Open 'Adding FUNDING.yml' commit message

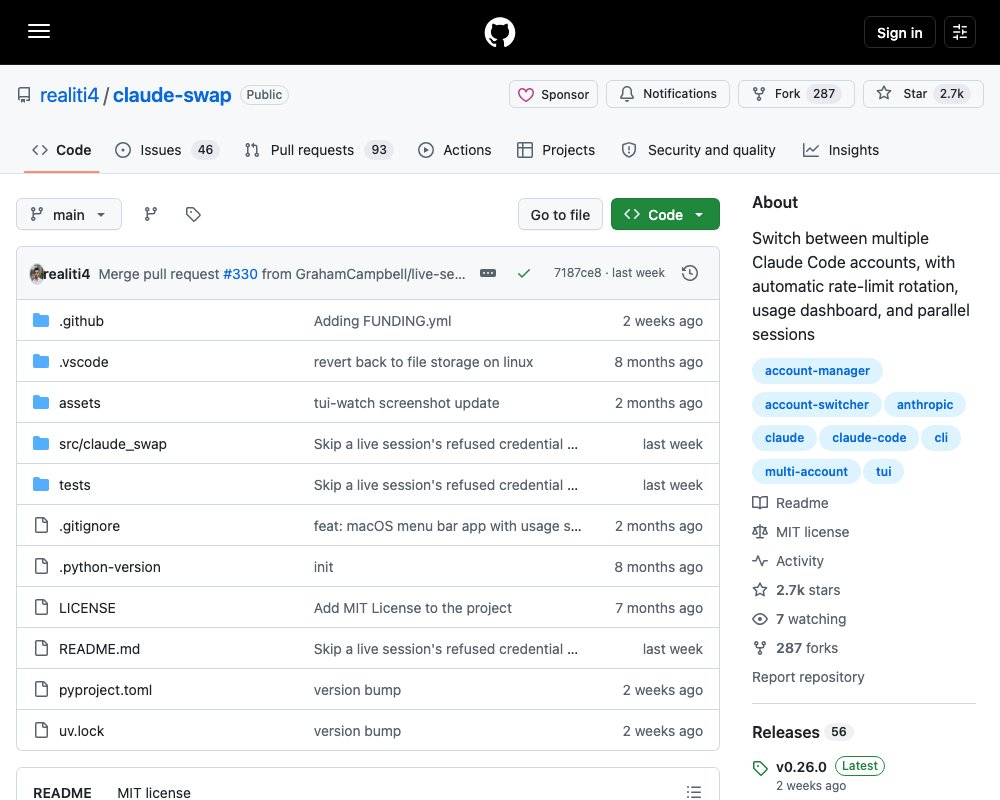coord(382,321)
